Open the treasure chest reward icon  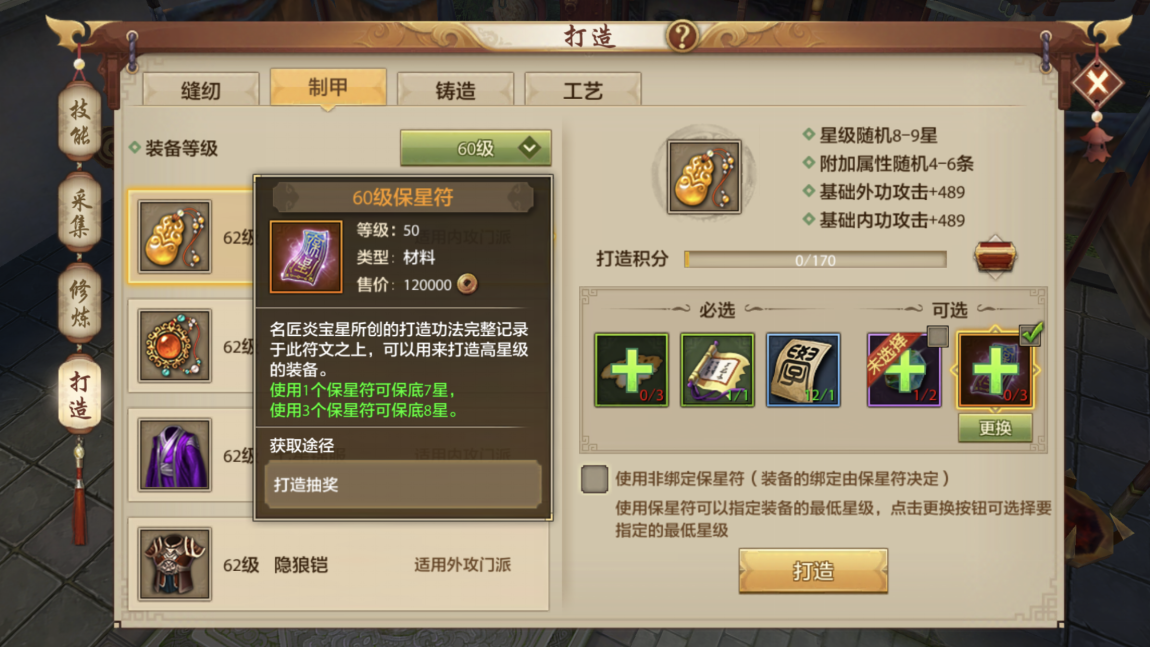995,257
